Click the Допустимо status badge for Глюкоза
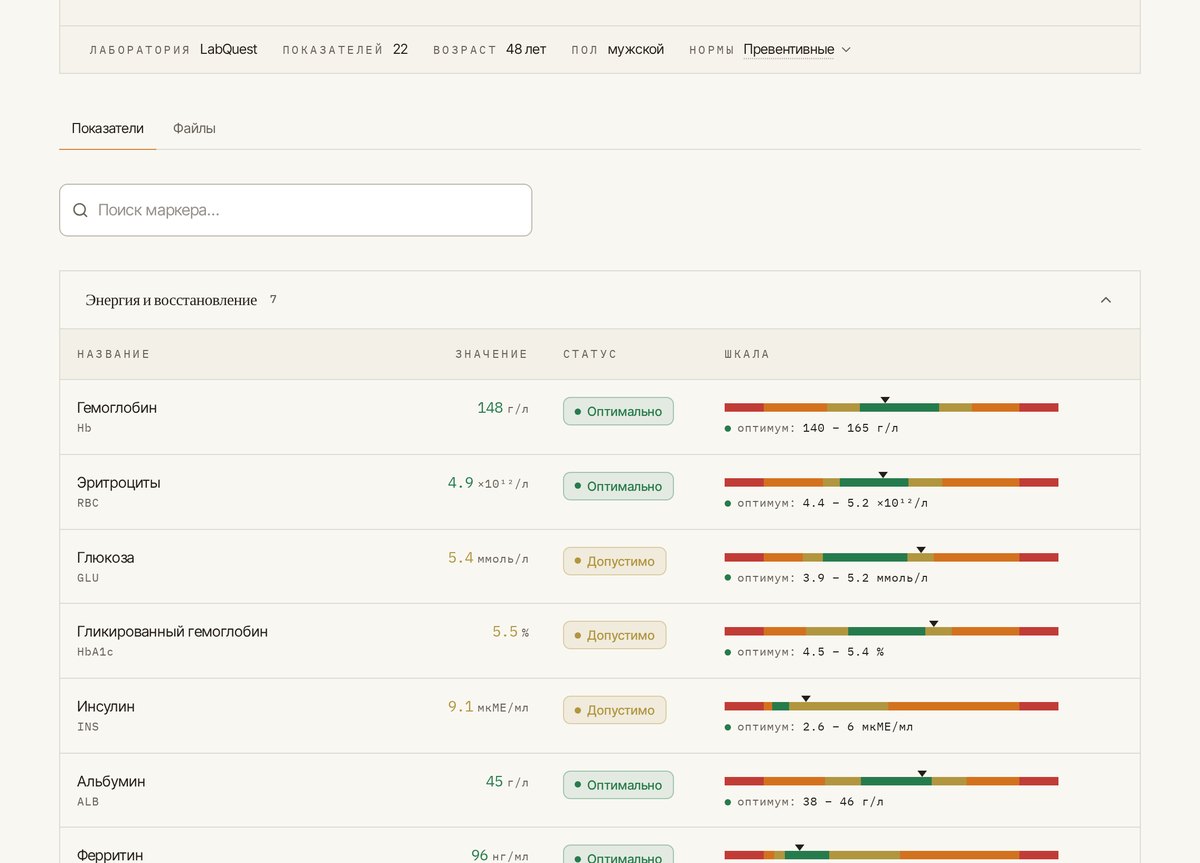Screen dimensions: 1200x863 pyautogui.click(x=614, y=561)
